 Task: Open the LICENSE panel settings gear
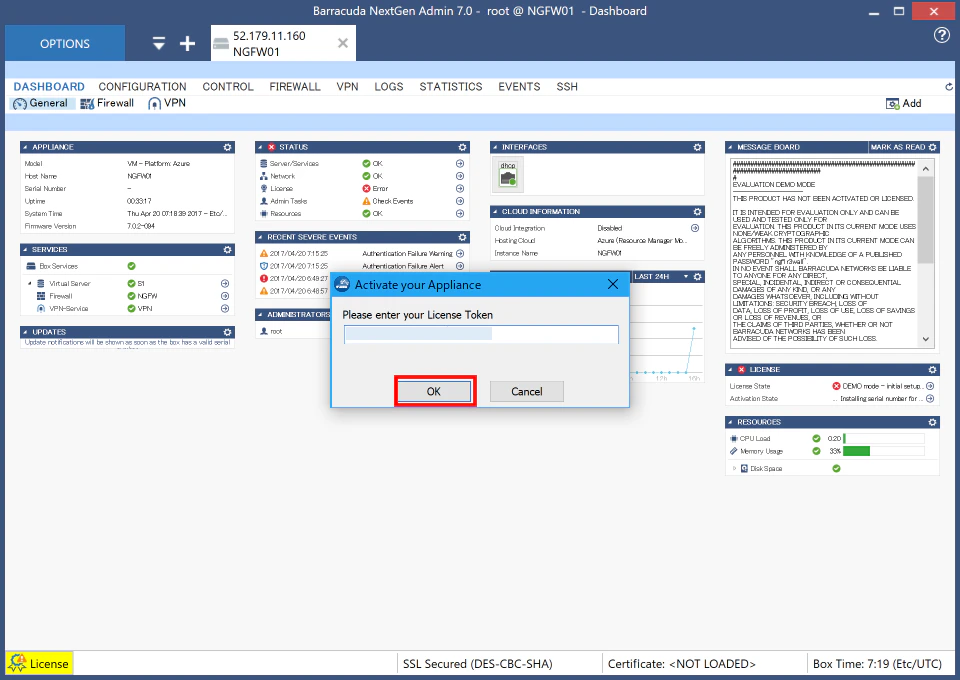932,370
